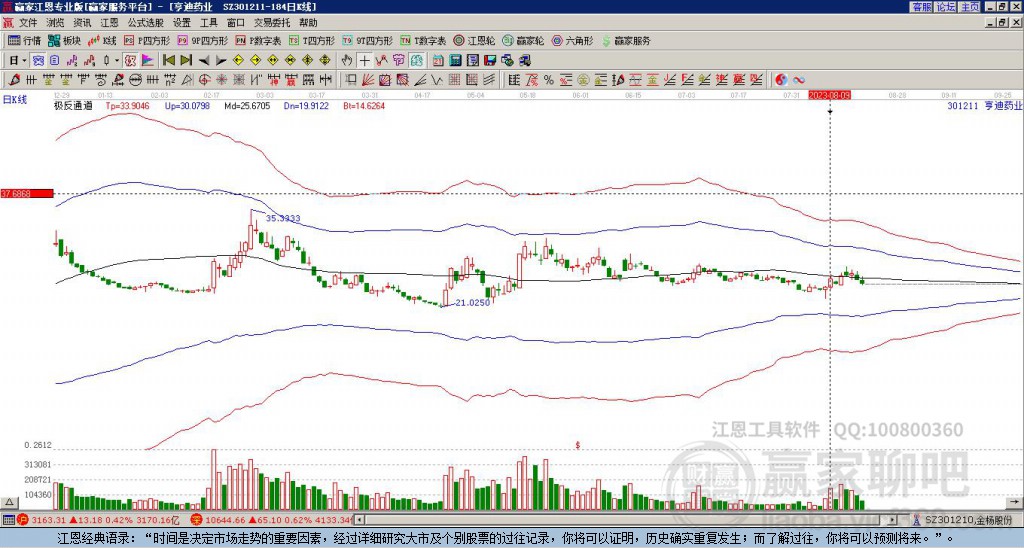1024x548 pixels.
Task: Click the 21.0250 low price label
Action: tap(472, 302)
